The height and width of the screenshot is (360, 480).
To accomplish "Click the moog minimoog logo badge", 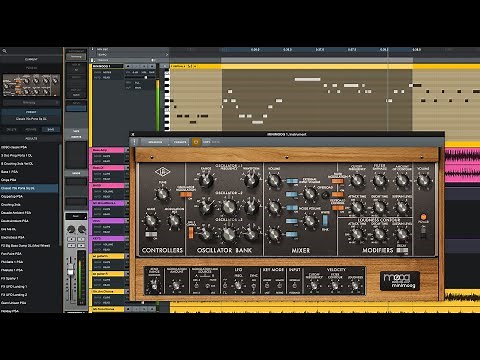I will tap(400, 281).
